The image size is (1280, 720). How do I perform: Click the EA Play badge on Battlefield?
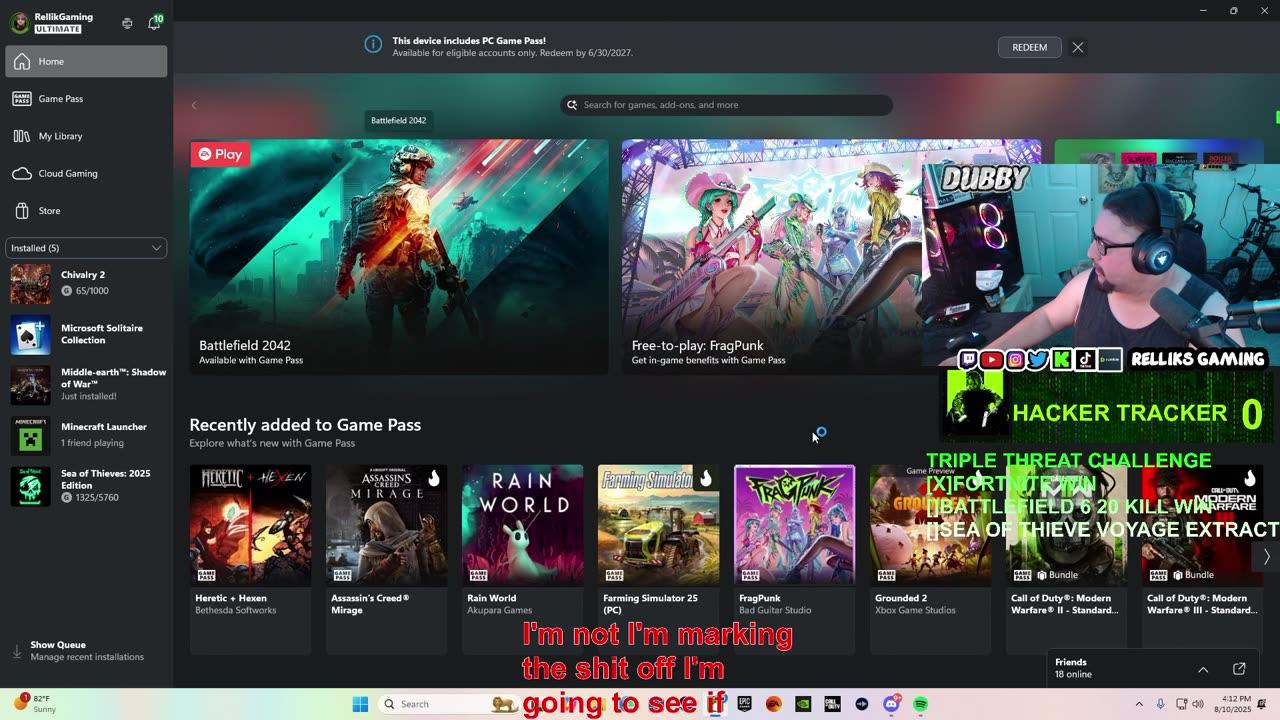[220, 154]
